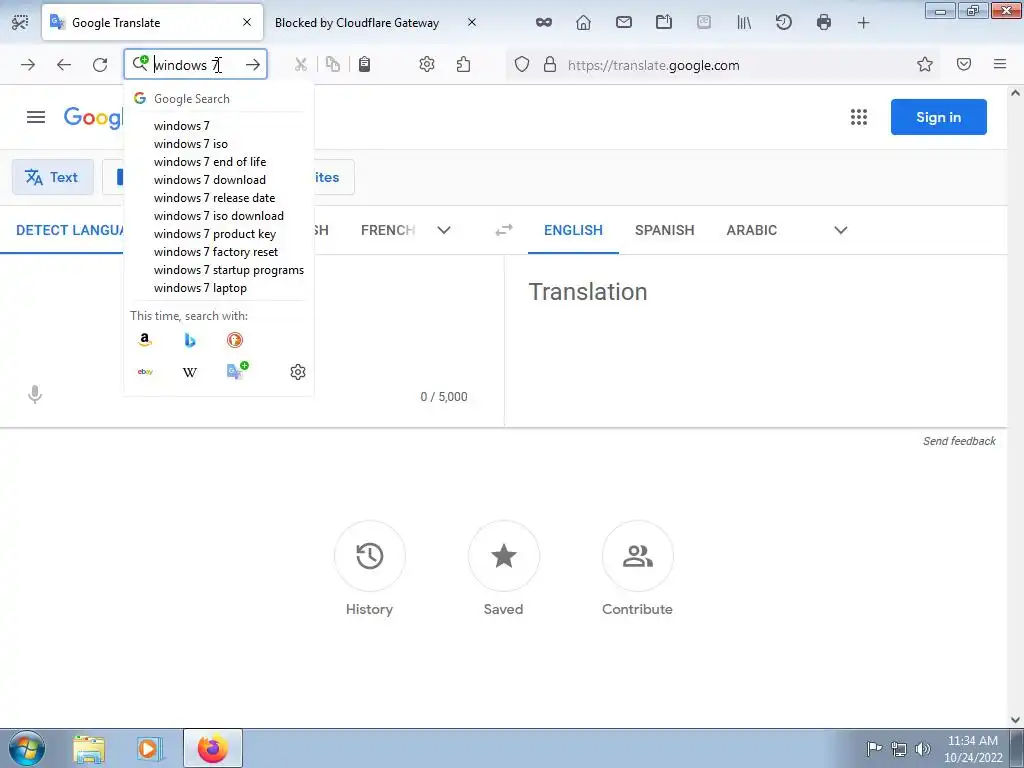This screenshot has height=768, width=1024.
Task: Select FRENCH source language tab
Action: point(388,230)
